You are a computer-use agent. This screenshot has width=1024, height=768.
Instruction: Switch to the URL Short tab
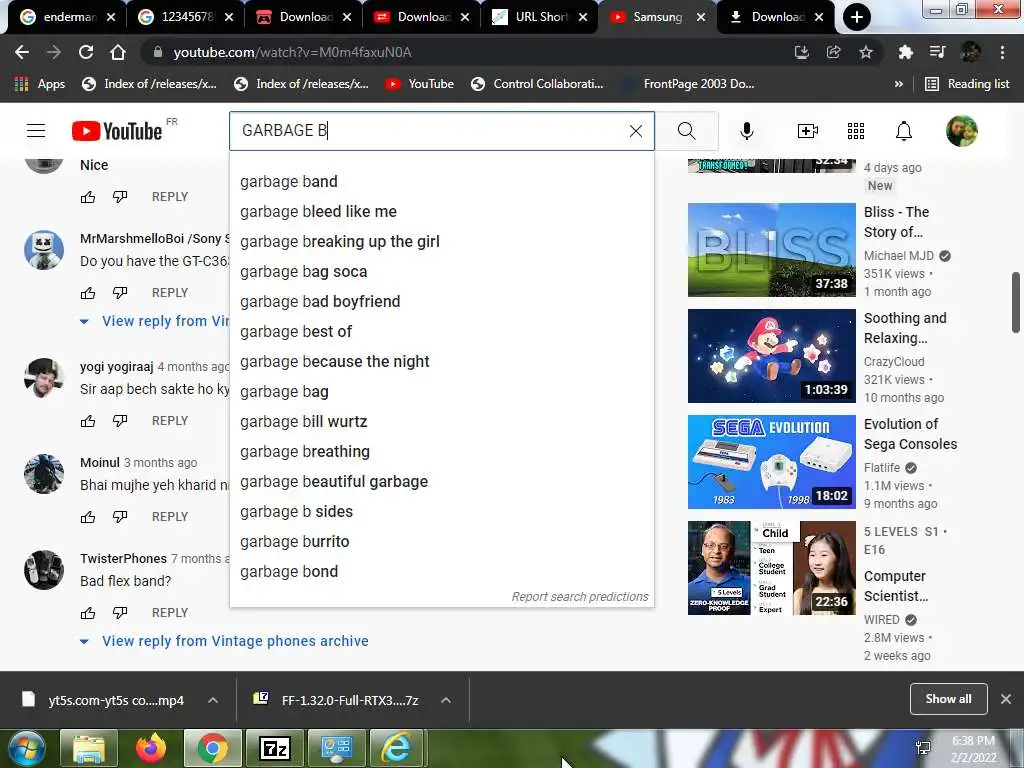tap(539, 17)
